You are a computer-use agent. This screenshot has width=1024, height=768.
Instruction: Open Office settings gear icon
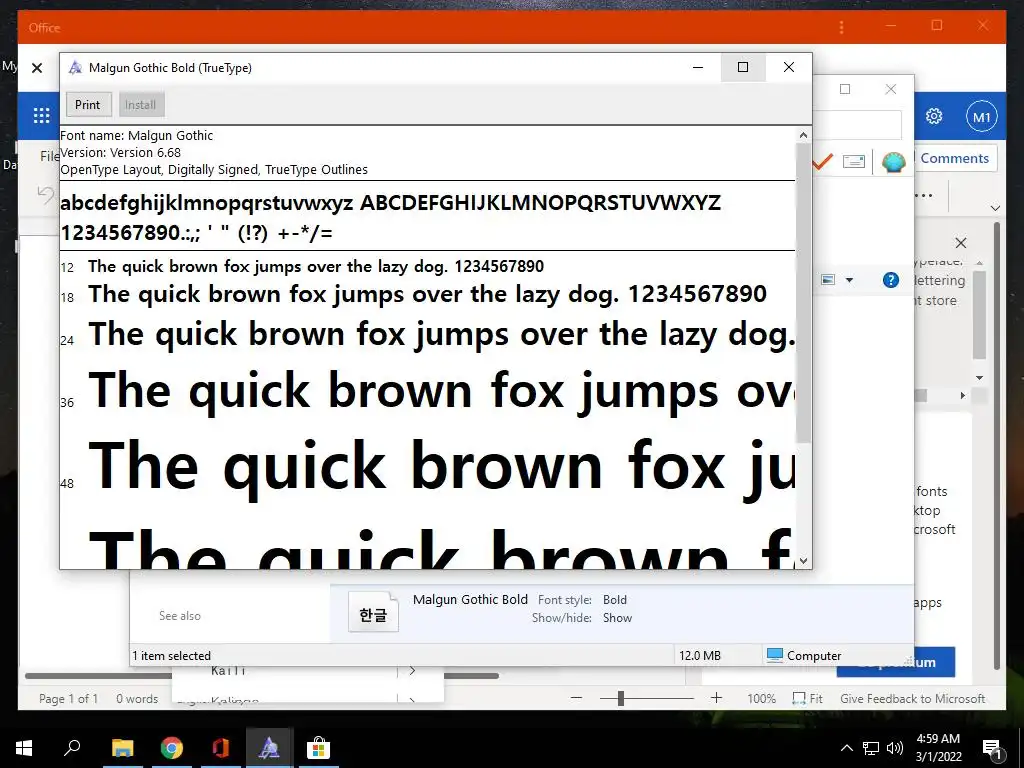[x=934, y=116]
